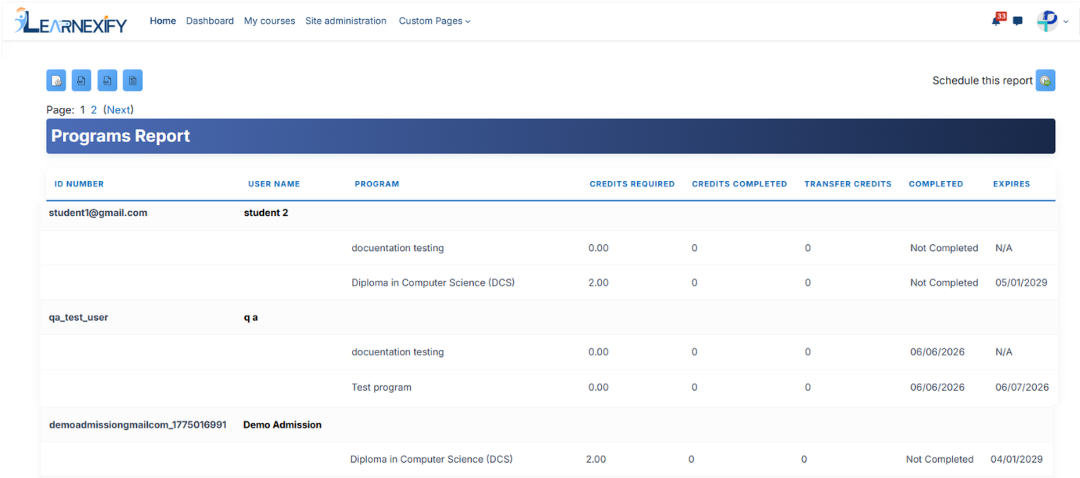Image resolution: width=1080 pixels, height=478 pixels.
Task: Select user name 'student 2'
Action: tap(266, 213)
